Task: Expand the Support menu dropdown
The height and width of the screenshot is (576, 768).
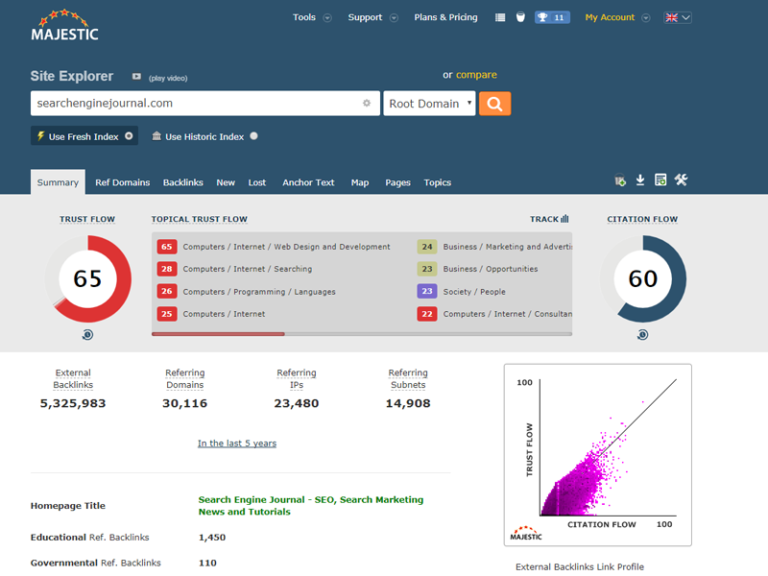Action: point(394,18)
